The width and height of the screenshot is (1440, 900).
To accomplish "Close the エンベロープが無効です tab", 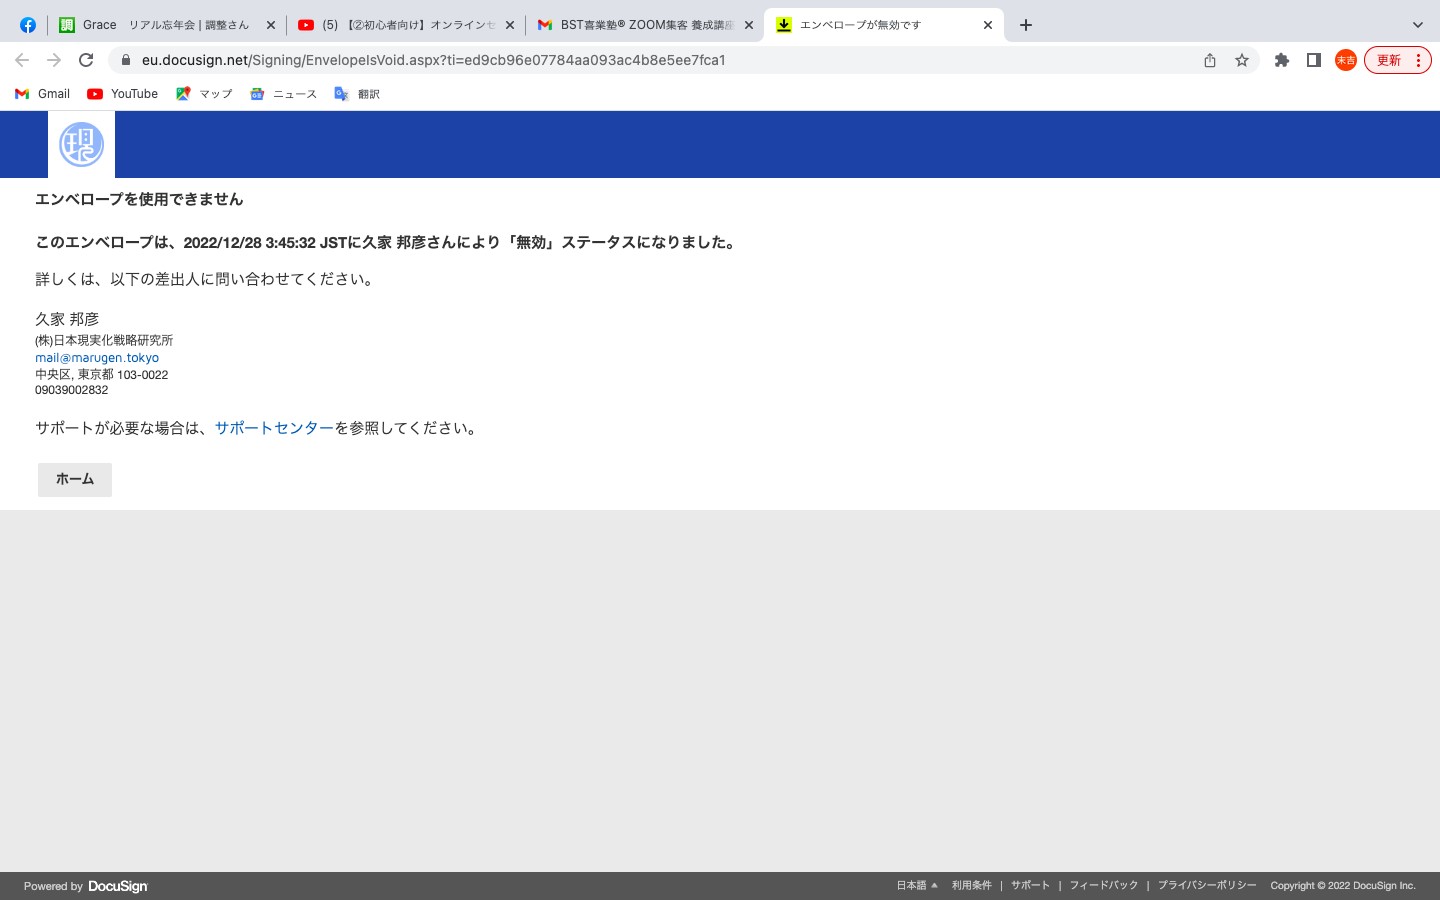I will tap(987, 25).
